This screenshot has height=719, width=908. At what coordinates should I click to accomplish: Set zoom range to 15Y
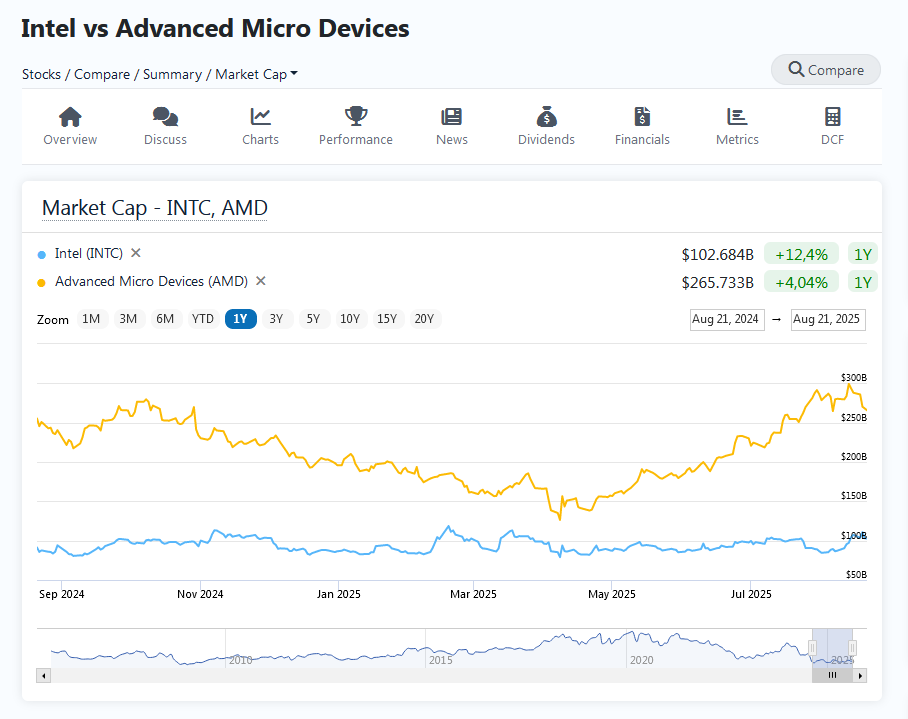click(387, 319)
